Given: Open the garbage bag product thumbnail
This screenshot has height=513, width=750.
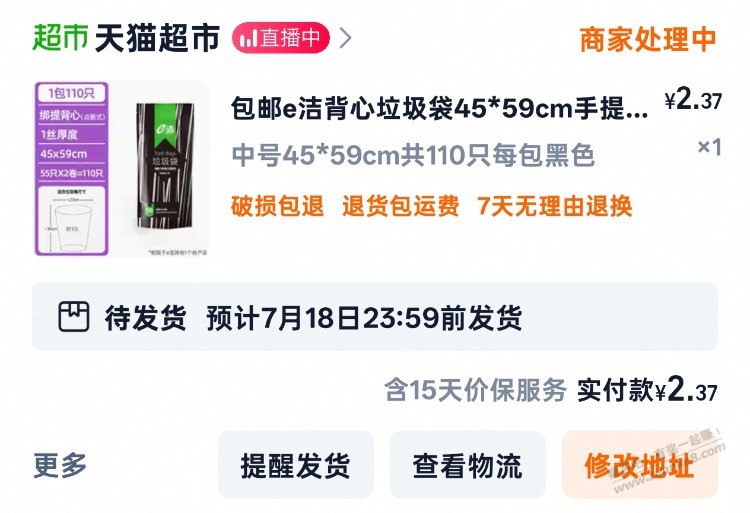Looking at the screenshot, I should click(122, 169).
